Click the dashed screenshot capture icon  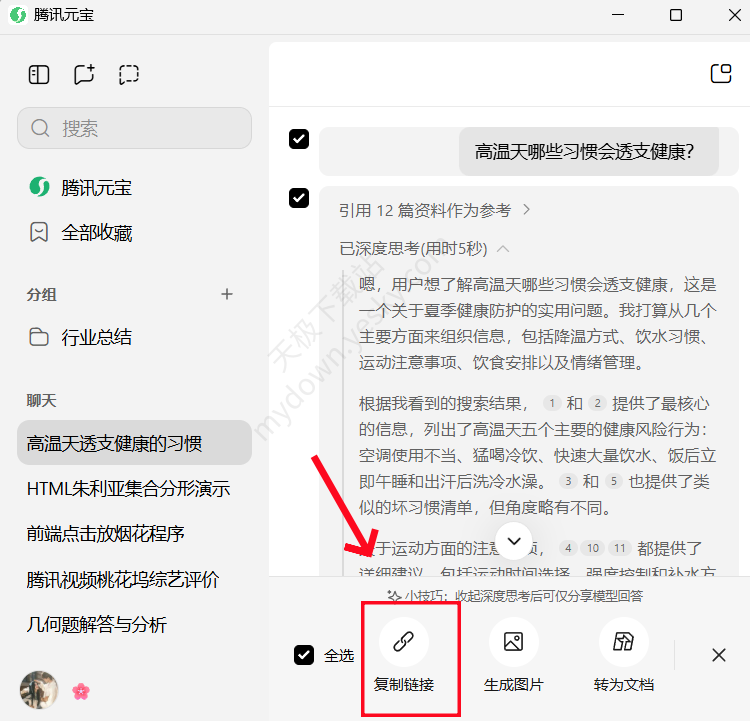(128, 74)
